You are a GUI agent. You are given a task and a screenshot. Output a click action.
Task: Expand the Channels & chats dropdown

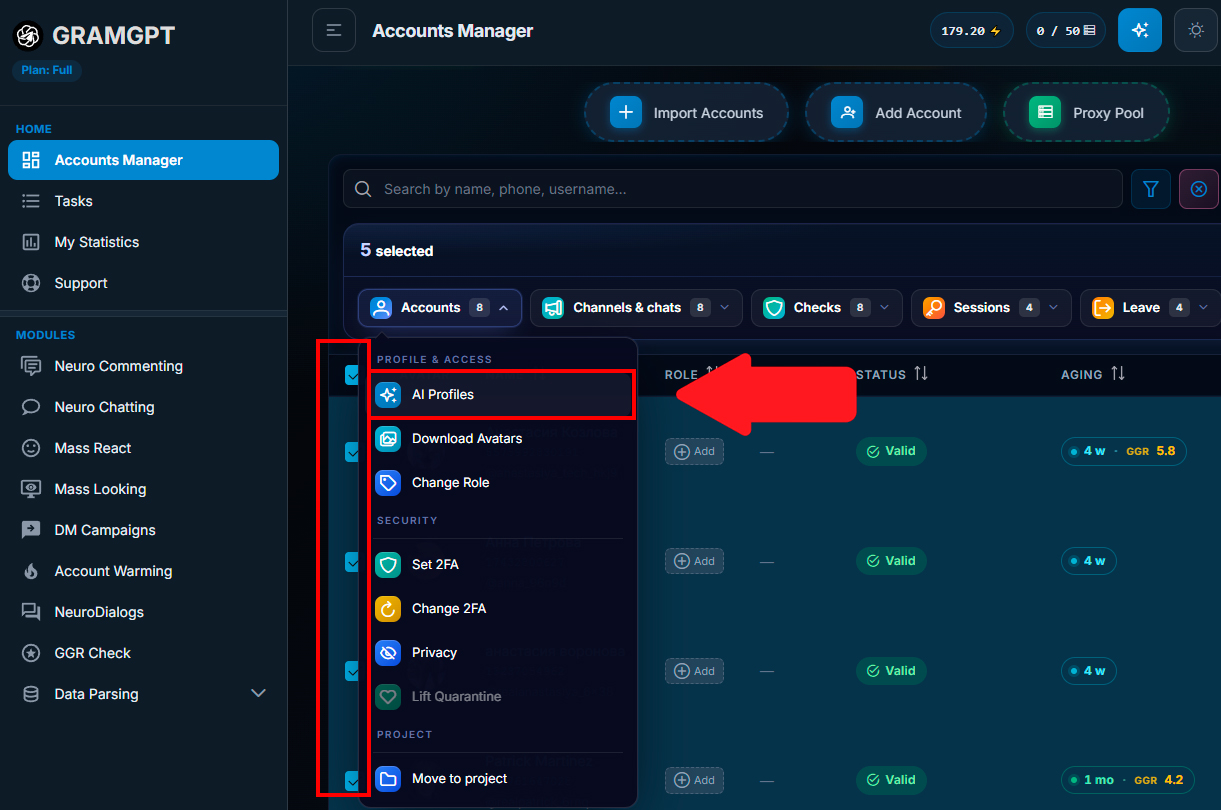click(636, 308)
